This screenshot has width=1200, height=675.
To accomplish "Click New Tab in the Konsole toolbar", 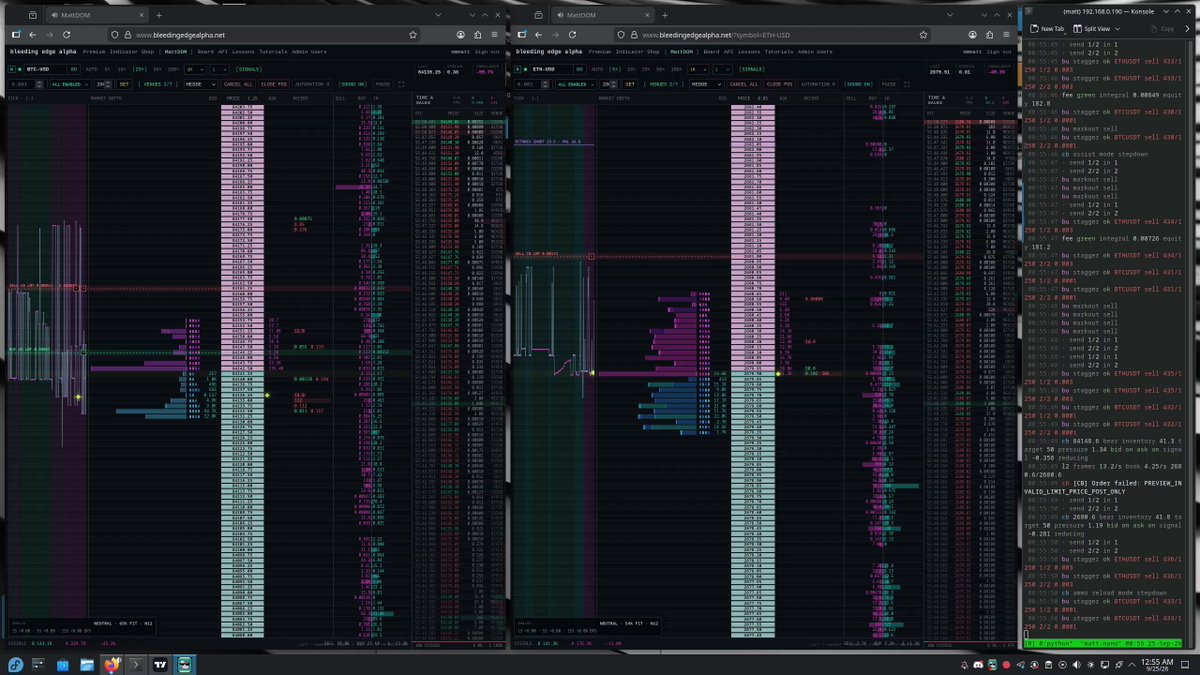I will pos(1048,29).
